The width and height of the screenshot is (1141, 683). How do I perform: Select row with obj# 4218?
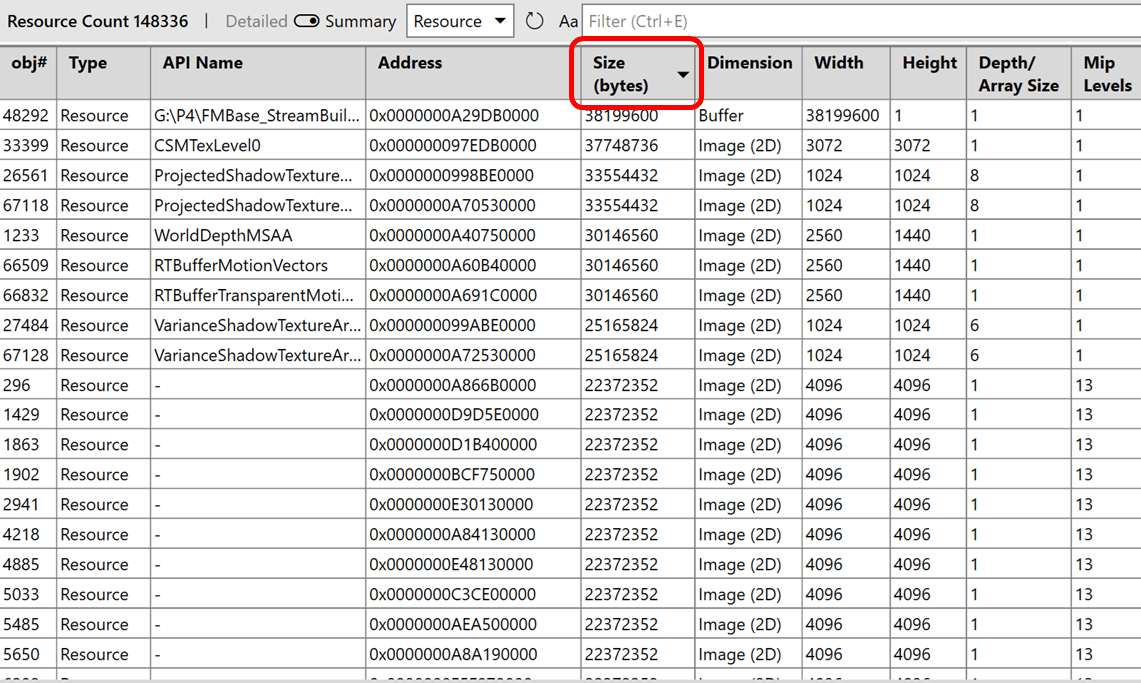pos(570,534)
